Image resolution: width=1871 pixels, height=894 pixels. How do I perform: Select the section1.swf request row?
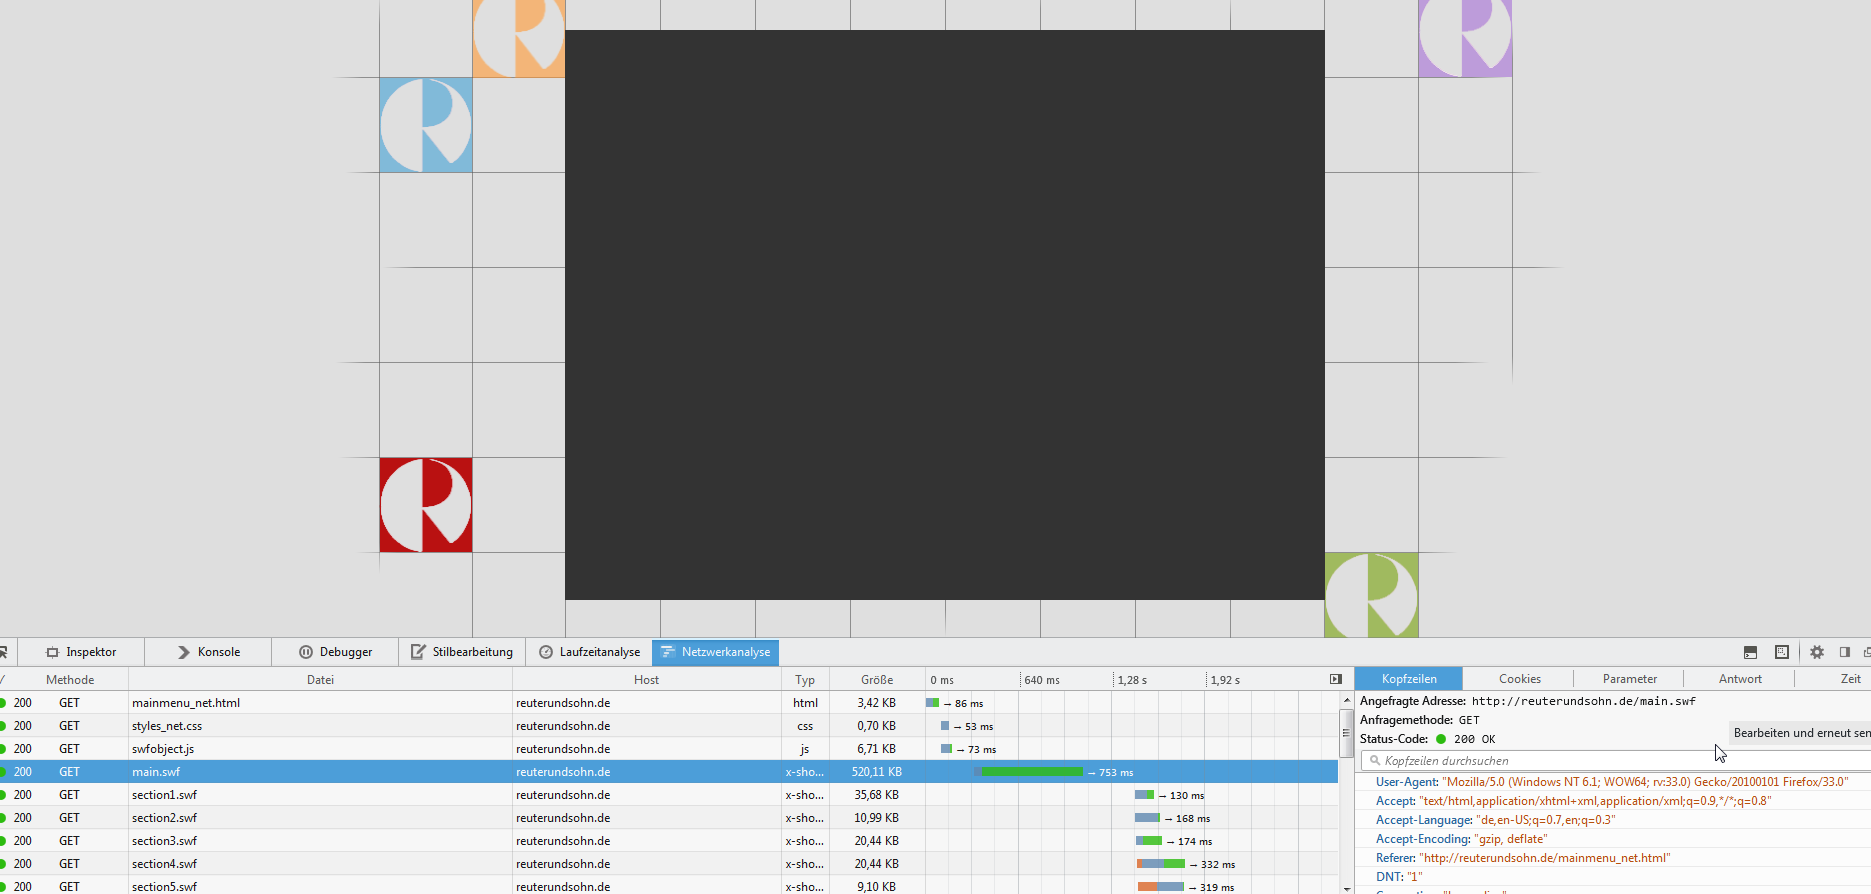pyautogui.click(x=669, y=795)
